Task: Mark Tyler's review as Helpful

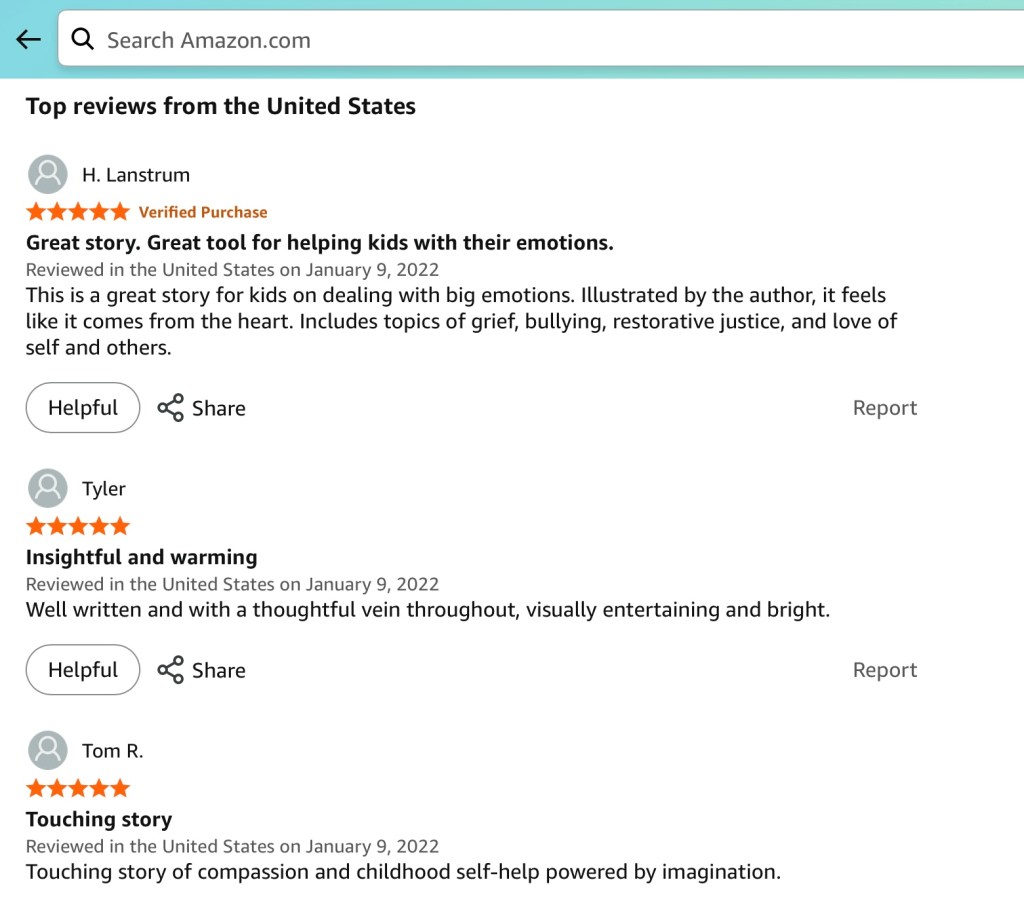Action: [x=83, y=670]
